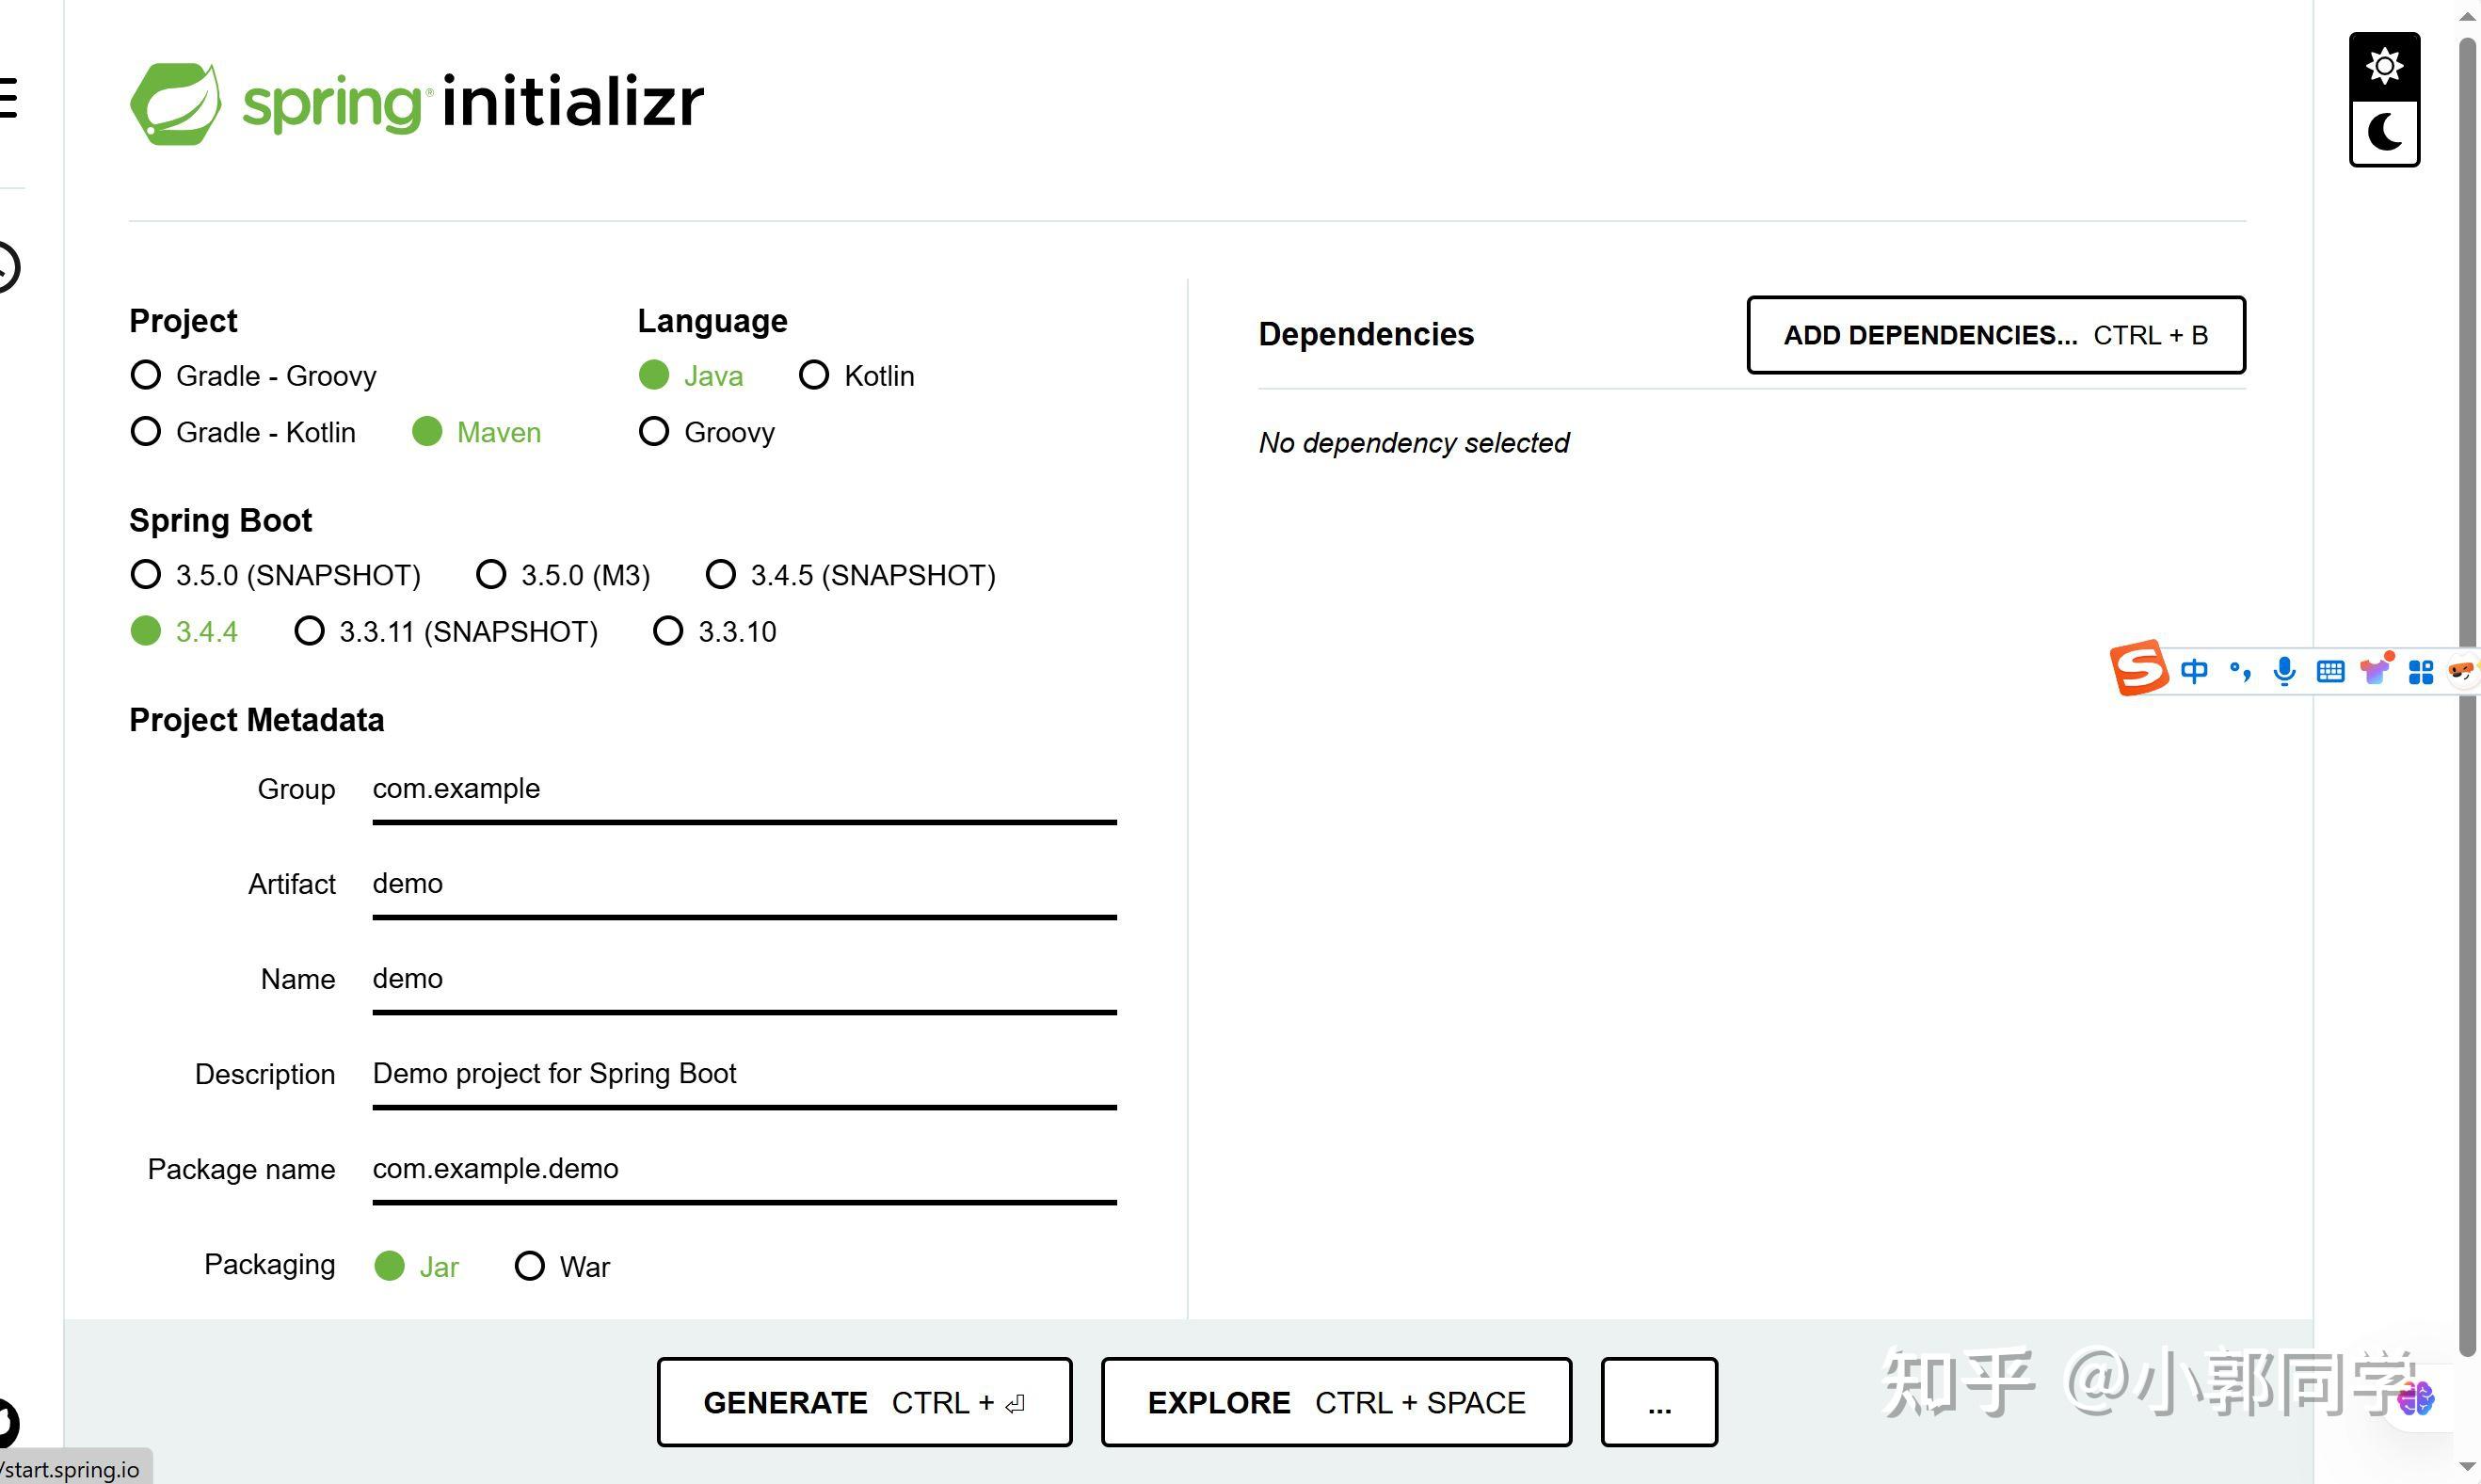The height and width of the screenshot is (1484, 2481).
Task: Click the 'Language' section heading
Action: coord(712,321)
